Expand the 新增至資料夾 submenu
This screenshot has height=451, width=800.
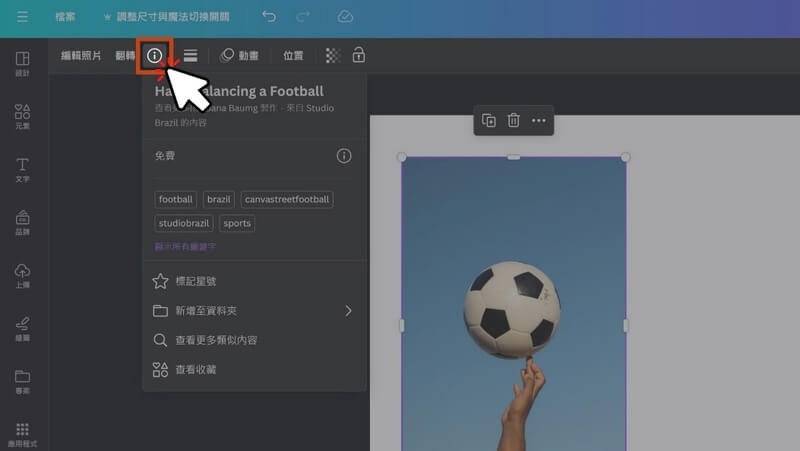click(348, 311)
